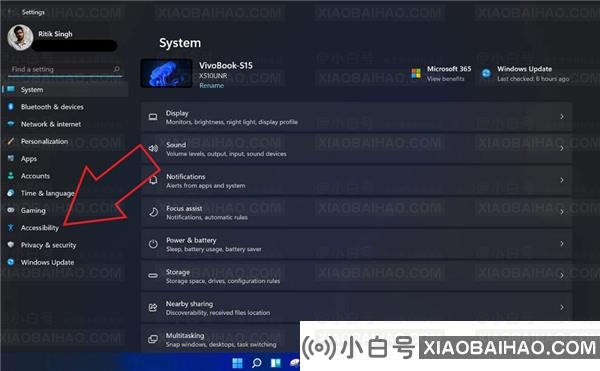Expand the Sound row chevron

point(562,148)
